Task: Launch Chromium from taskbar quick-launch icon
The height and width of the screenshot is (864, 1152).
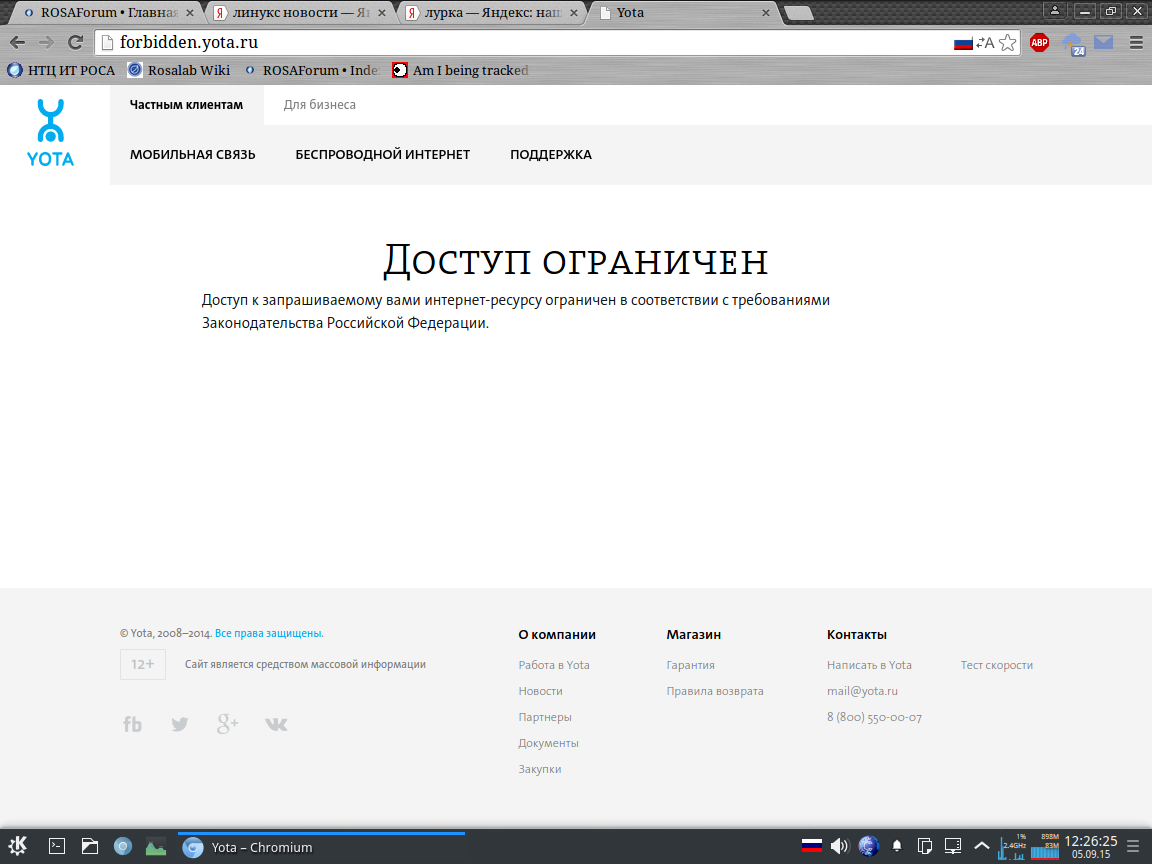Action: click(123, 846)
